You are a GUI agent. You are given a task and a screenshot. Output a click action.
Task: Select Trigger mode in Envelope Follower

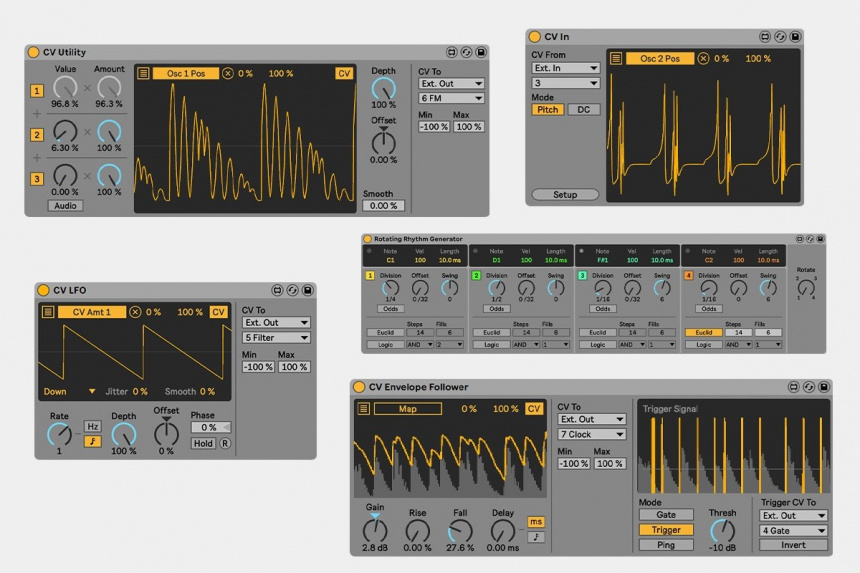coord(666,530)
